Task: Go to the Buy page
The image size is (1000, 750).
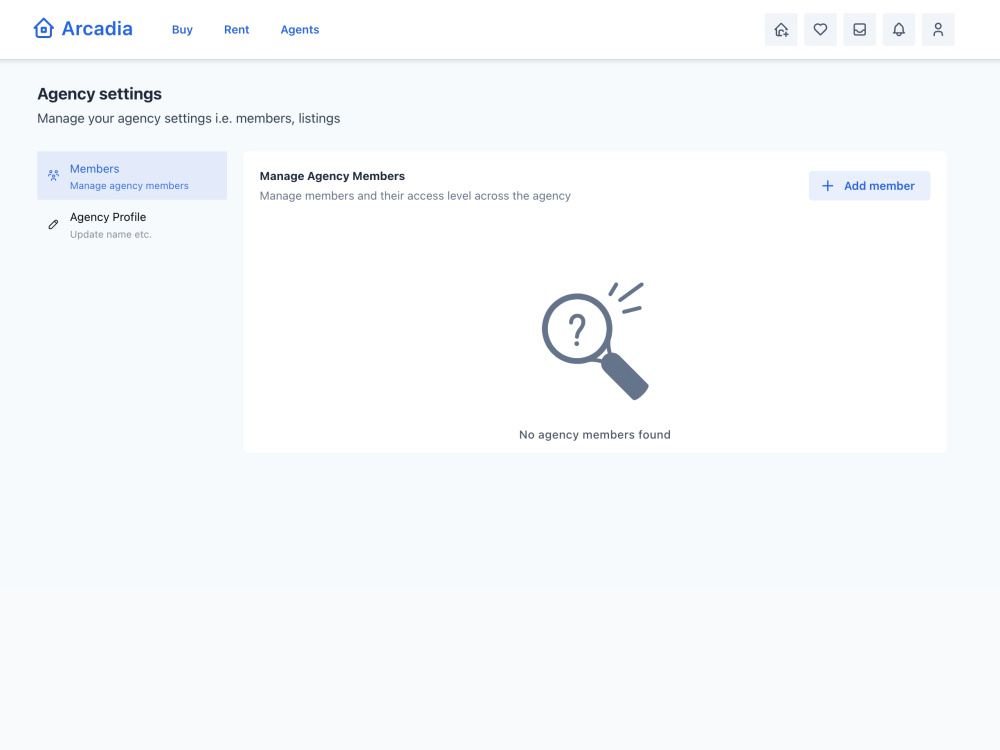Action: (x=182, y=29)
